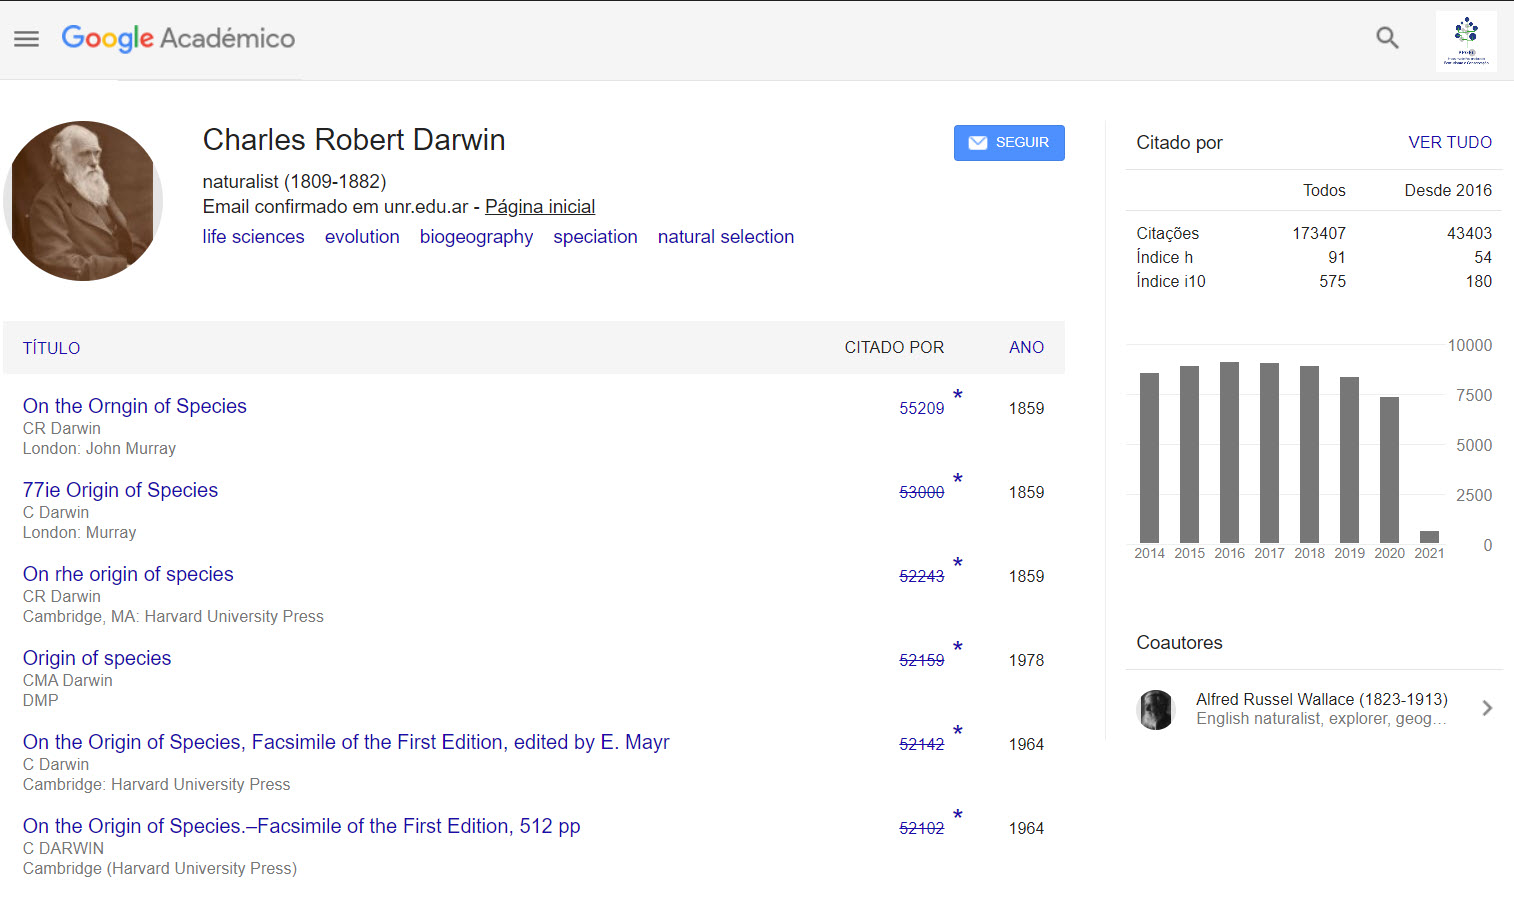Click Alfred Russel Wallace's coauthor photo
The width and height of the screenshot is (1514, 900).
[1156, 709]
